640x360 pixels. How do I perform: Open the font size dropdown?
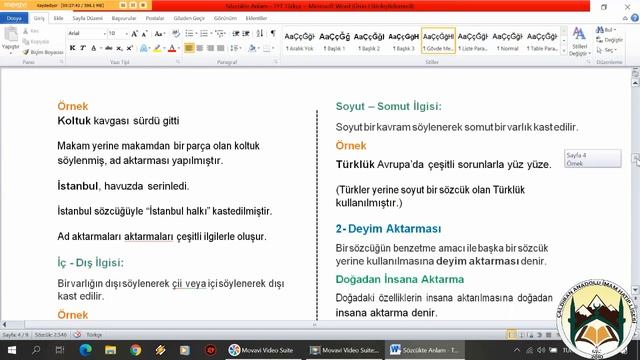click(x=127, y=33)
